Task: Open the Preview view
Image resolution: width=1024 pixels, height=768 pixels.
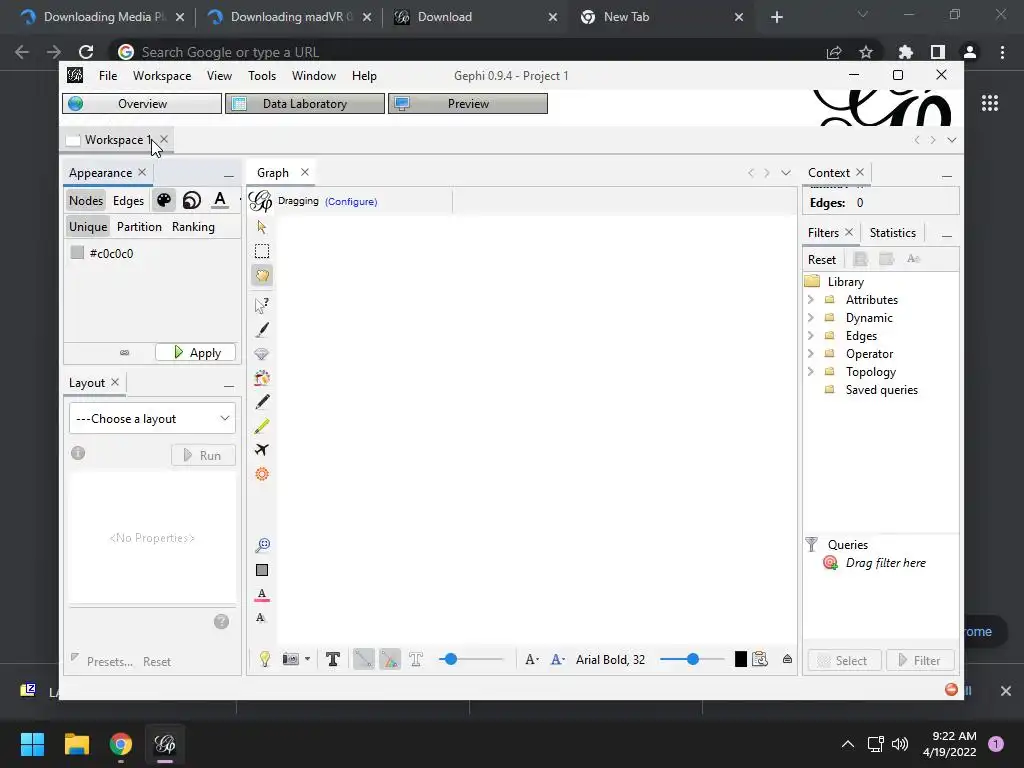Action: click(468, 104)
